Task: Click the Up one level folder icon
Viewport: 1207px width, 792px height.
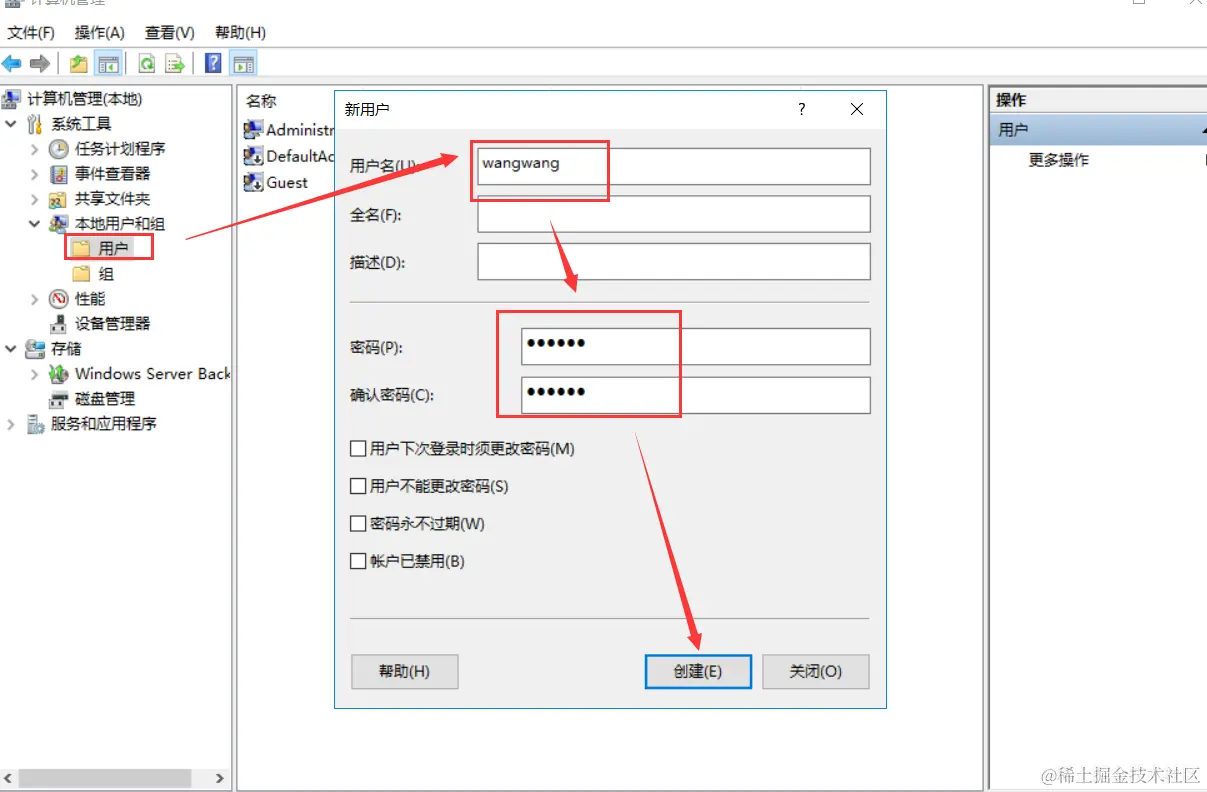Action: coord(79,64)
